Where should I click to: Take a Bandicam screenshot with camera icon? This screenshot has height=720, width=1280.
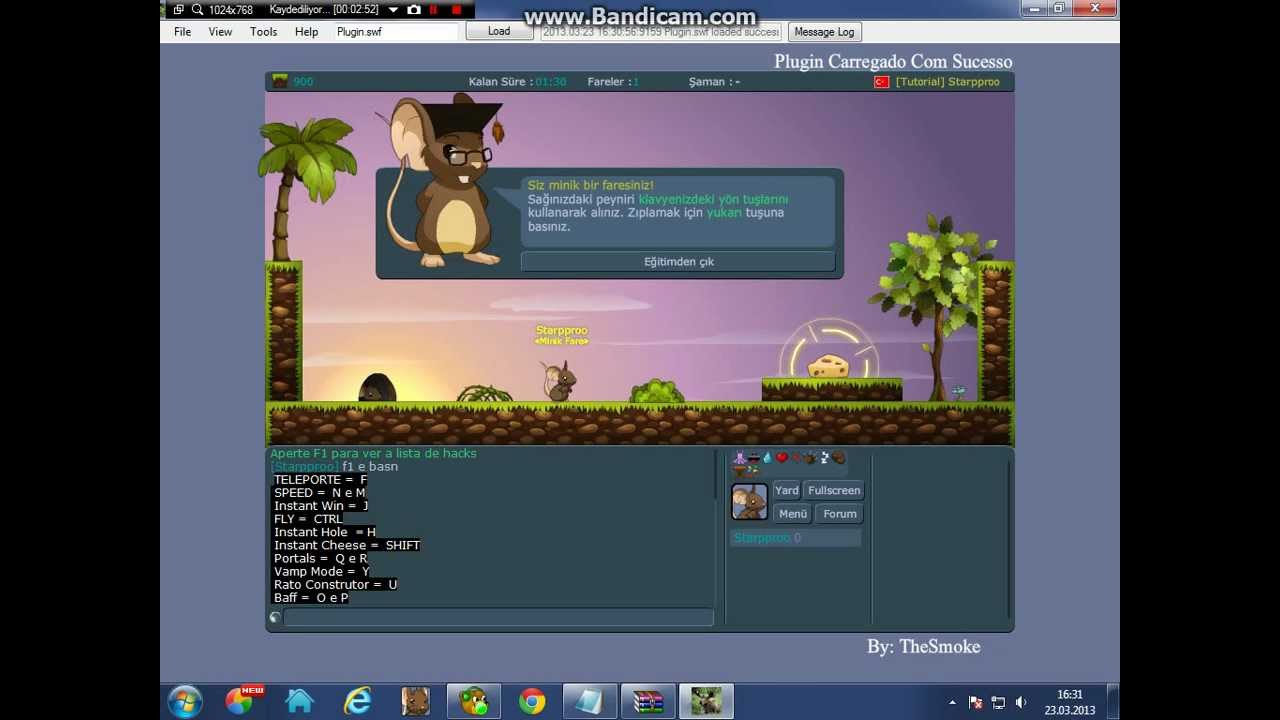pyautogui.click(x=414, y=10)
